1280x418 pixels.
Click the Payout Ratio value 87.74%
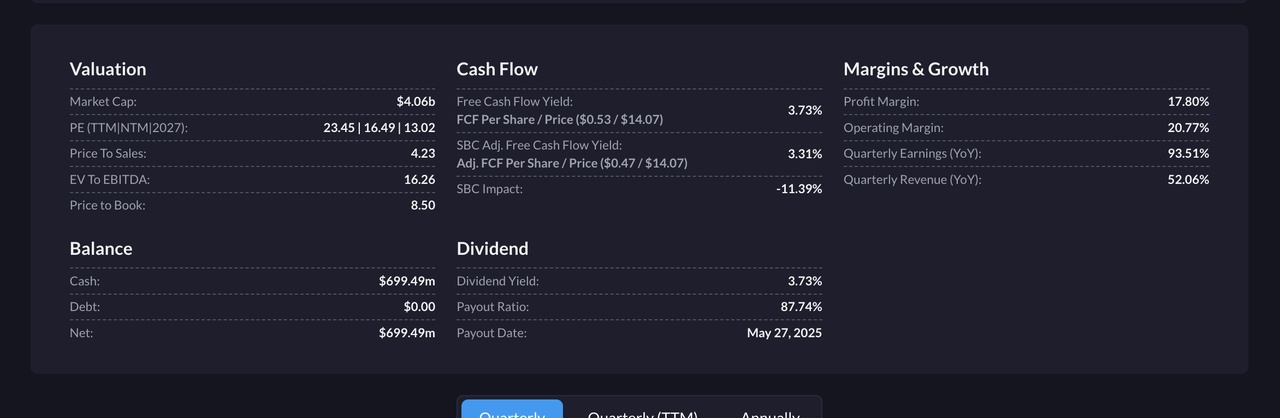(801, 306)
